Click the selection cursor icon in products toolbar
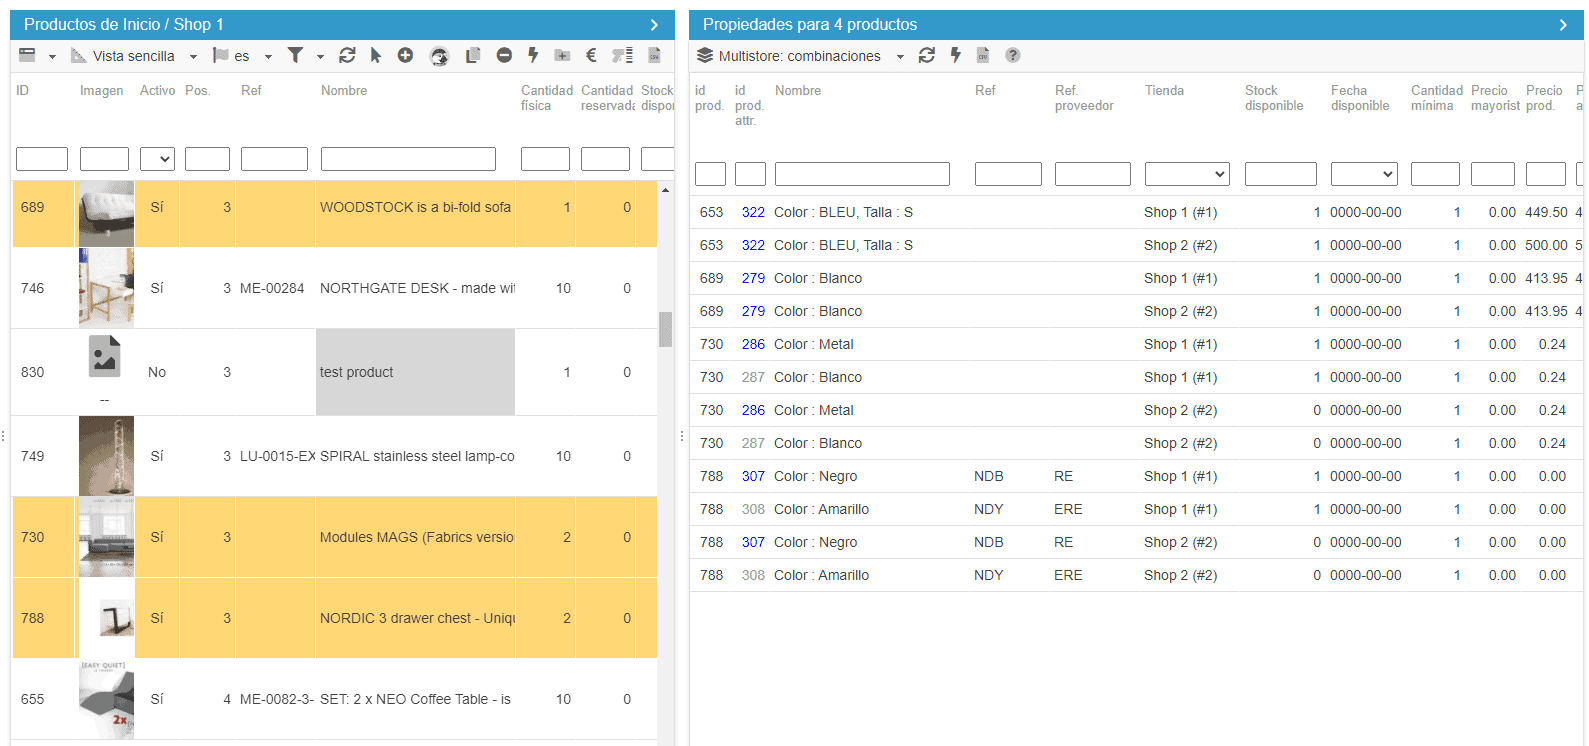1589x746 pixels. point(376,56)
